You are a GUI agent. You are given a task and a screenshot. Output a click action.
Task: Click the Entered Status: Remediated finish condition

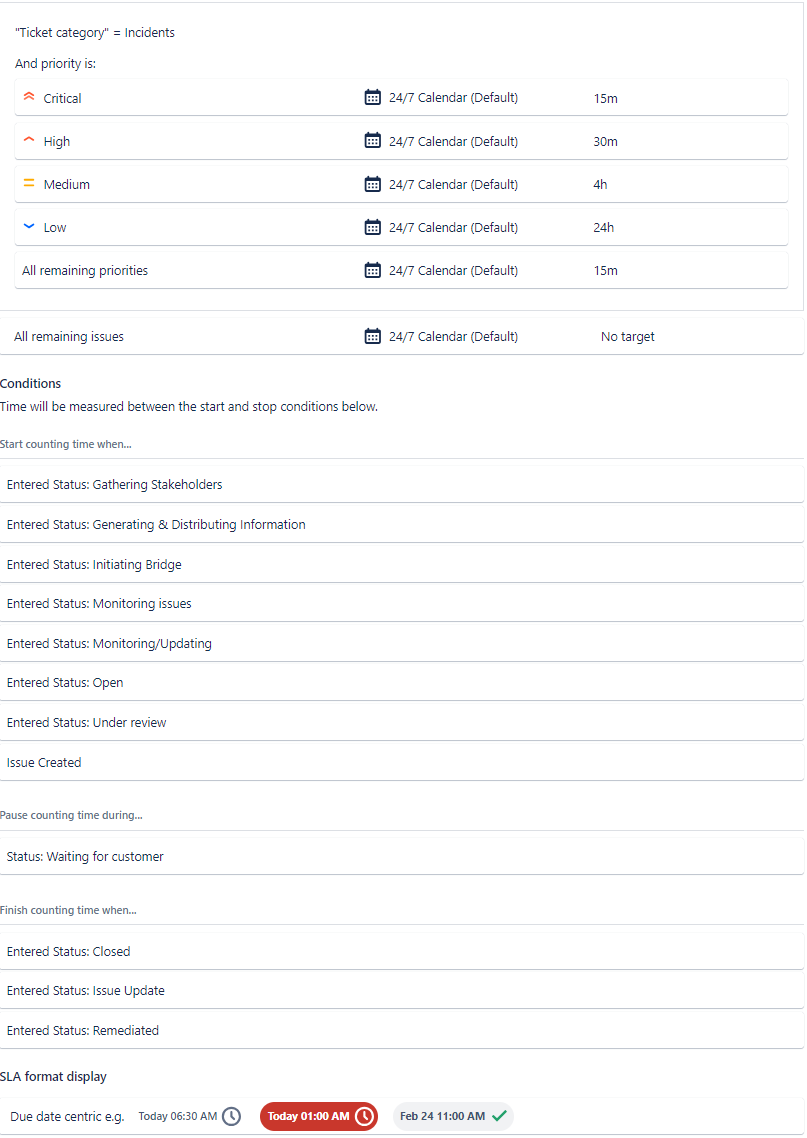coord(402,1031)
